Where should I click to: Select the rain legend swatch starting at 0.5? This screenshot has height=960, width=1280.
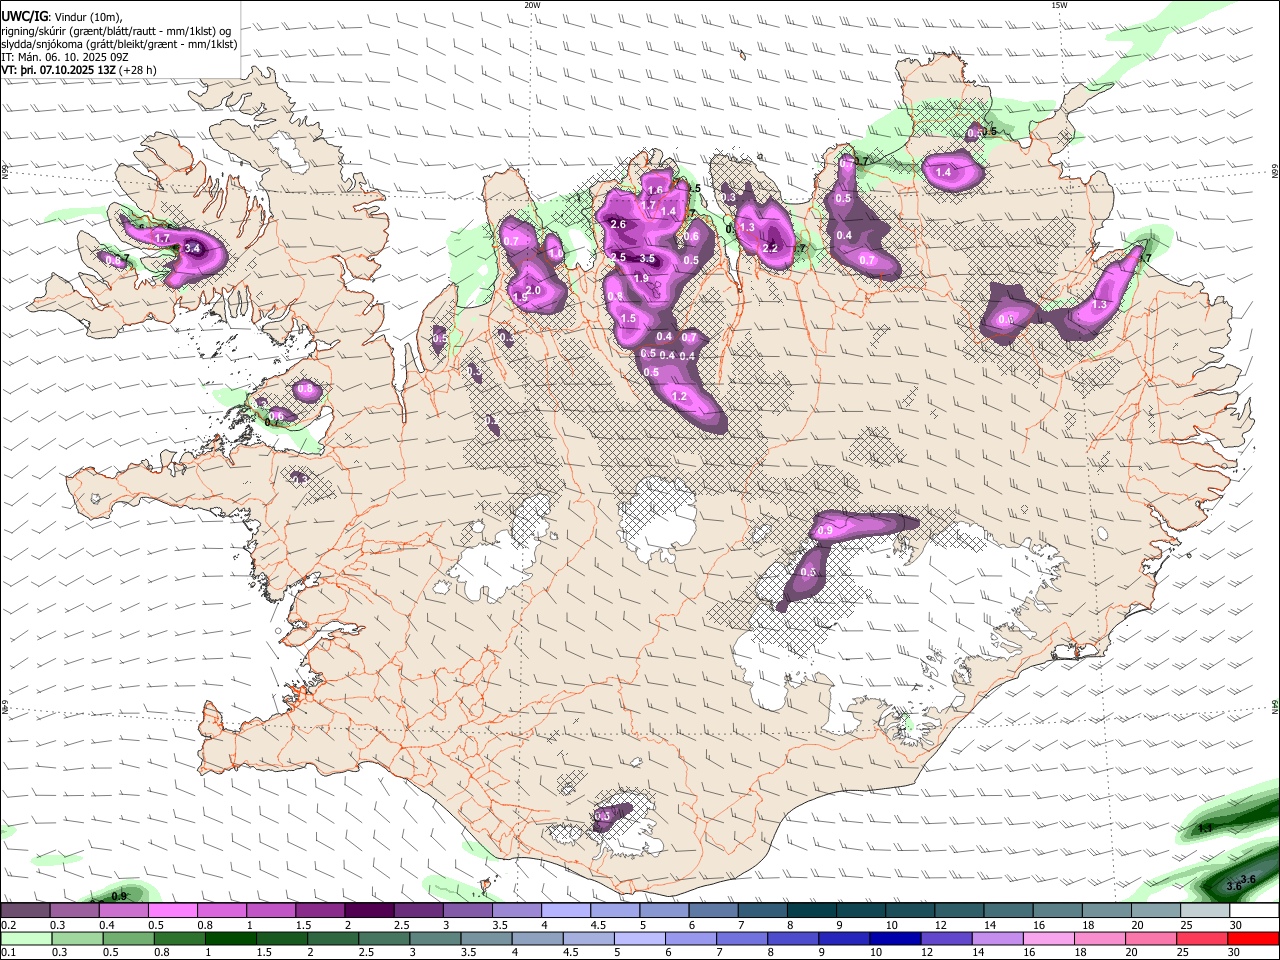click(x=128, y=938)
